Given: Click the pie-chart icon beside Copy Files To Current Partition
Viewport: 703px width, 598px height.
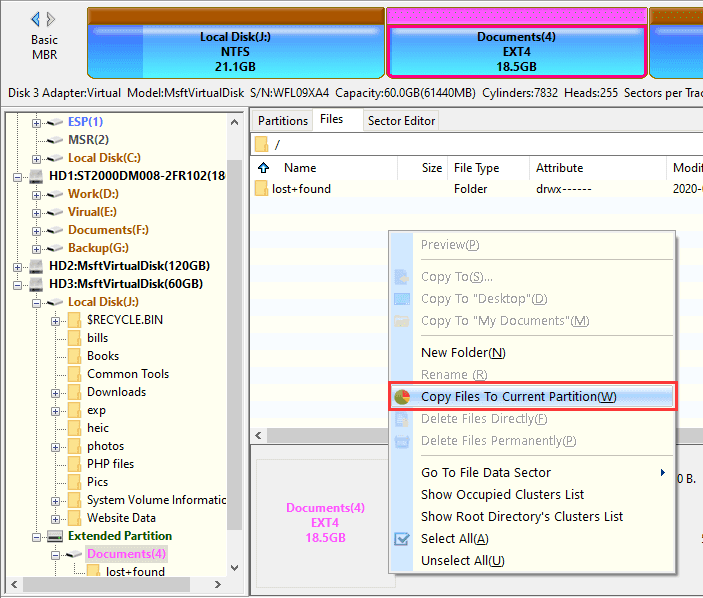Looking at the screenshot, I should 402,397.
